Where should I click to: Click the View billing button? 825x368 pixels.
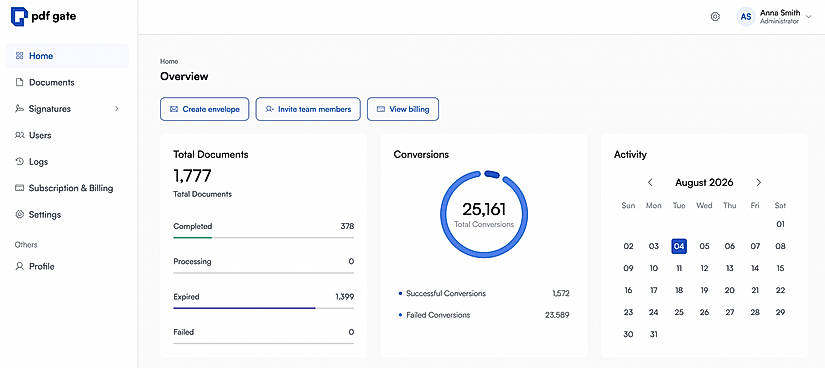point(403,109)
